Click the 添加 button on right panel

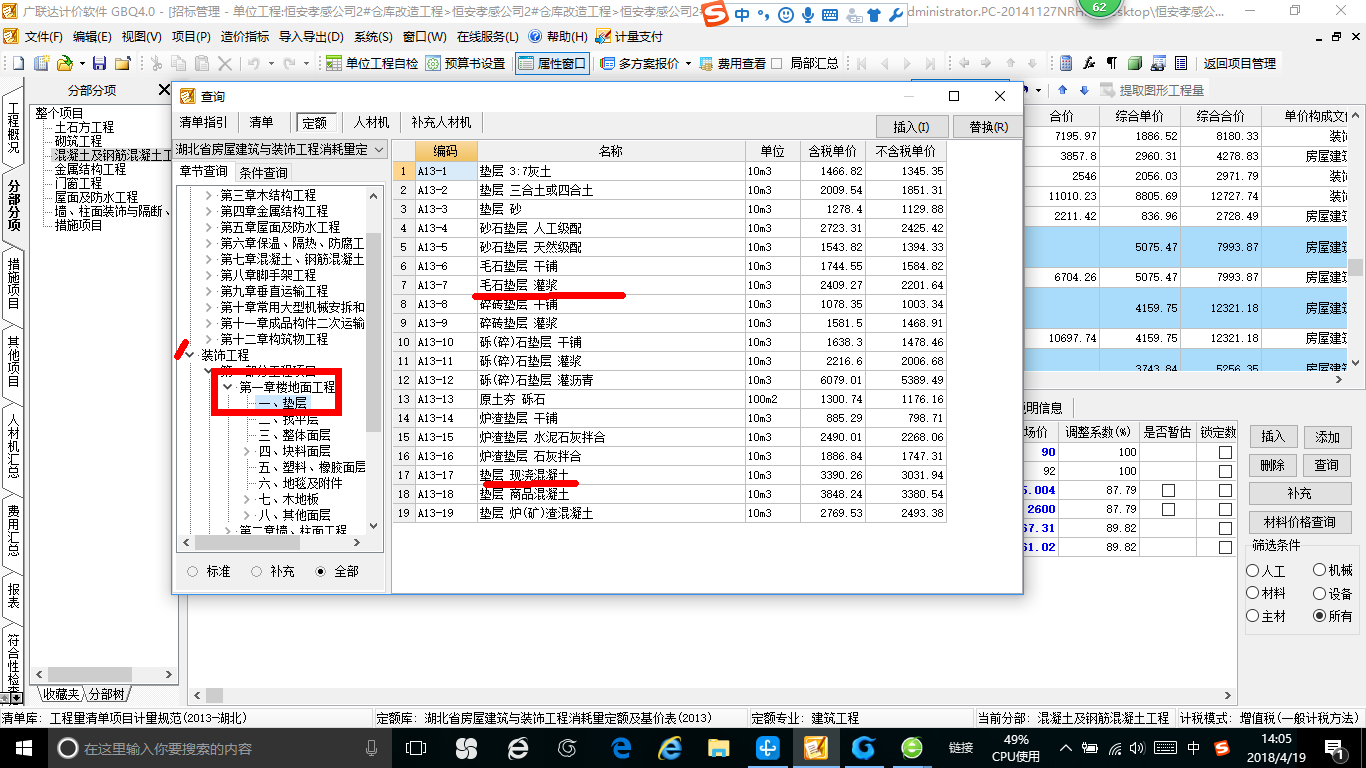point(1327,437)
